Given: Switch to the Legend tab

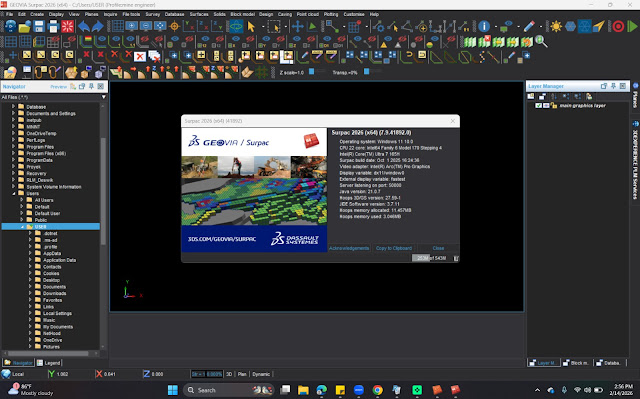Looking at the screenshot, I should pyautogui.click(x=49, y=363).
